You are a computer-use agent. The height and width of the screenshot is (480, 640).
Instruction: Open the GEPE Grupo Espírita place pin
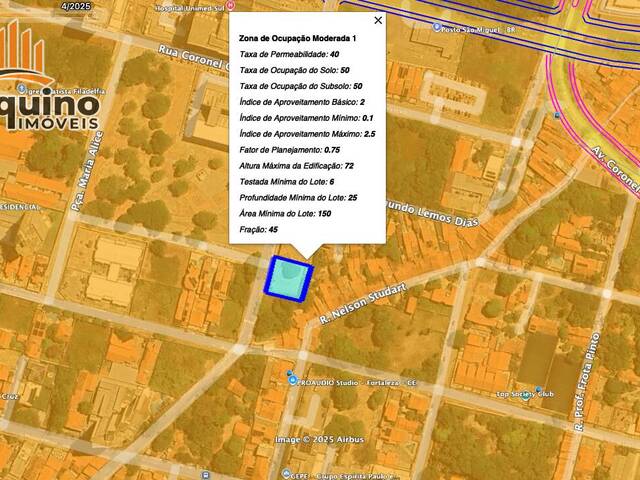tap(287, 474)
